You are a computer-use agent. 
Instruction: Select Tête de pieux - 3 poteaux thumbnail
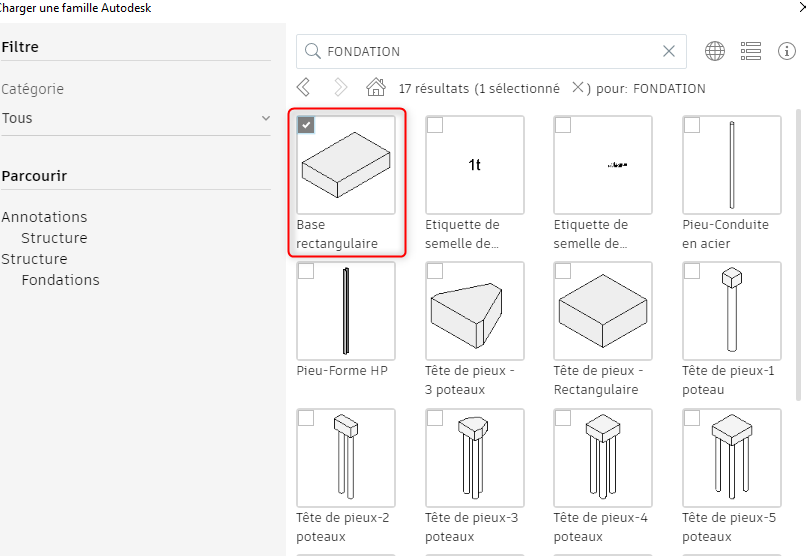(x=474, y=311)
